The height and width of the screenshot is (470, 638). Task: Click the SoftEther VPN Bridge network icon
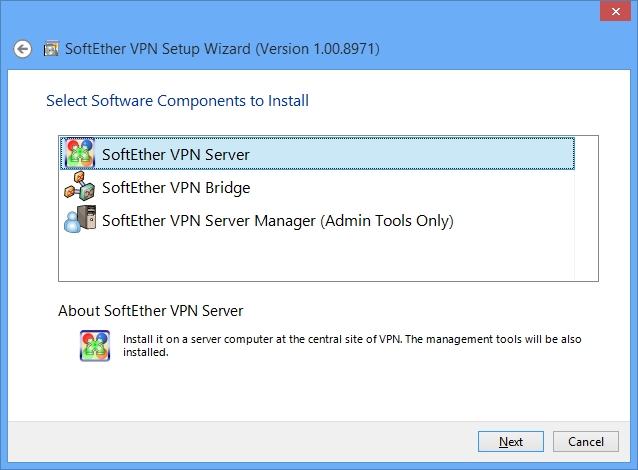[80, 186]
